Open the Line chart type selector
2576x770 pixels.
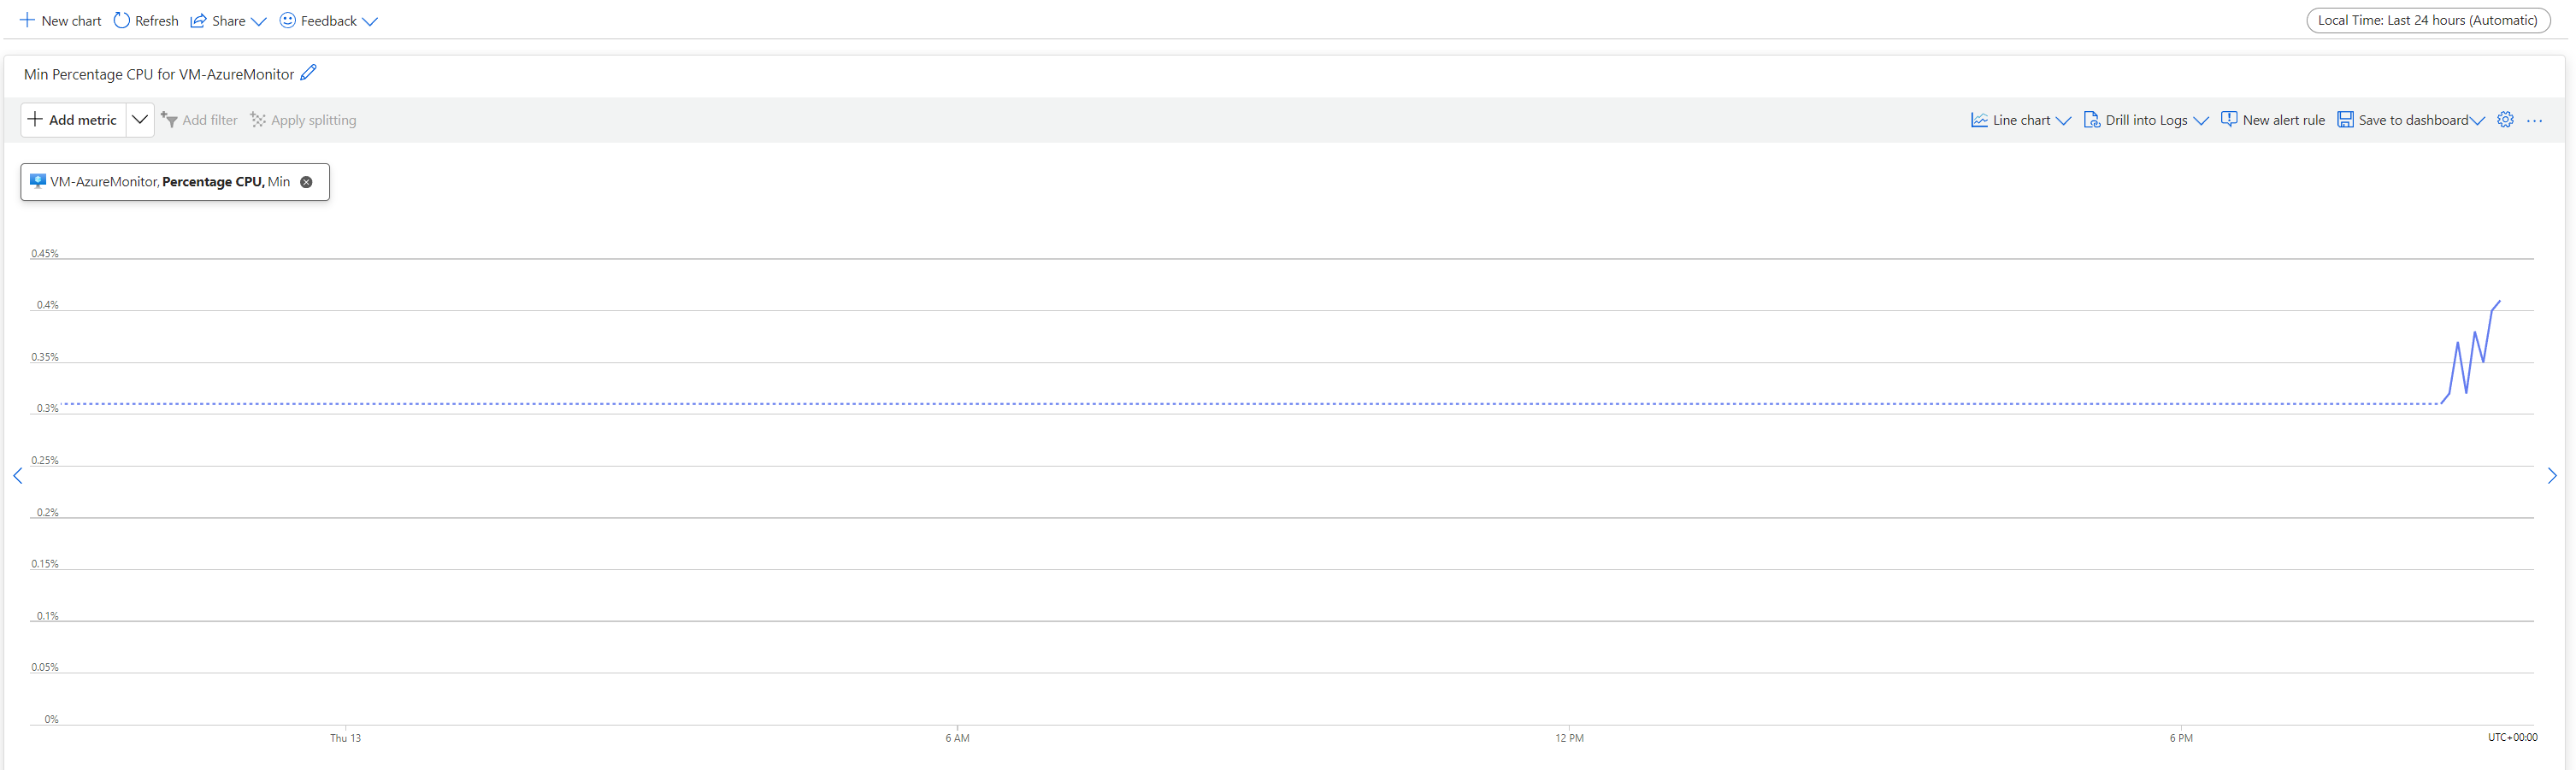[2020, 120]
